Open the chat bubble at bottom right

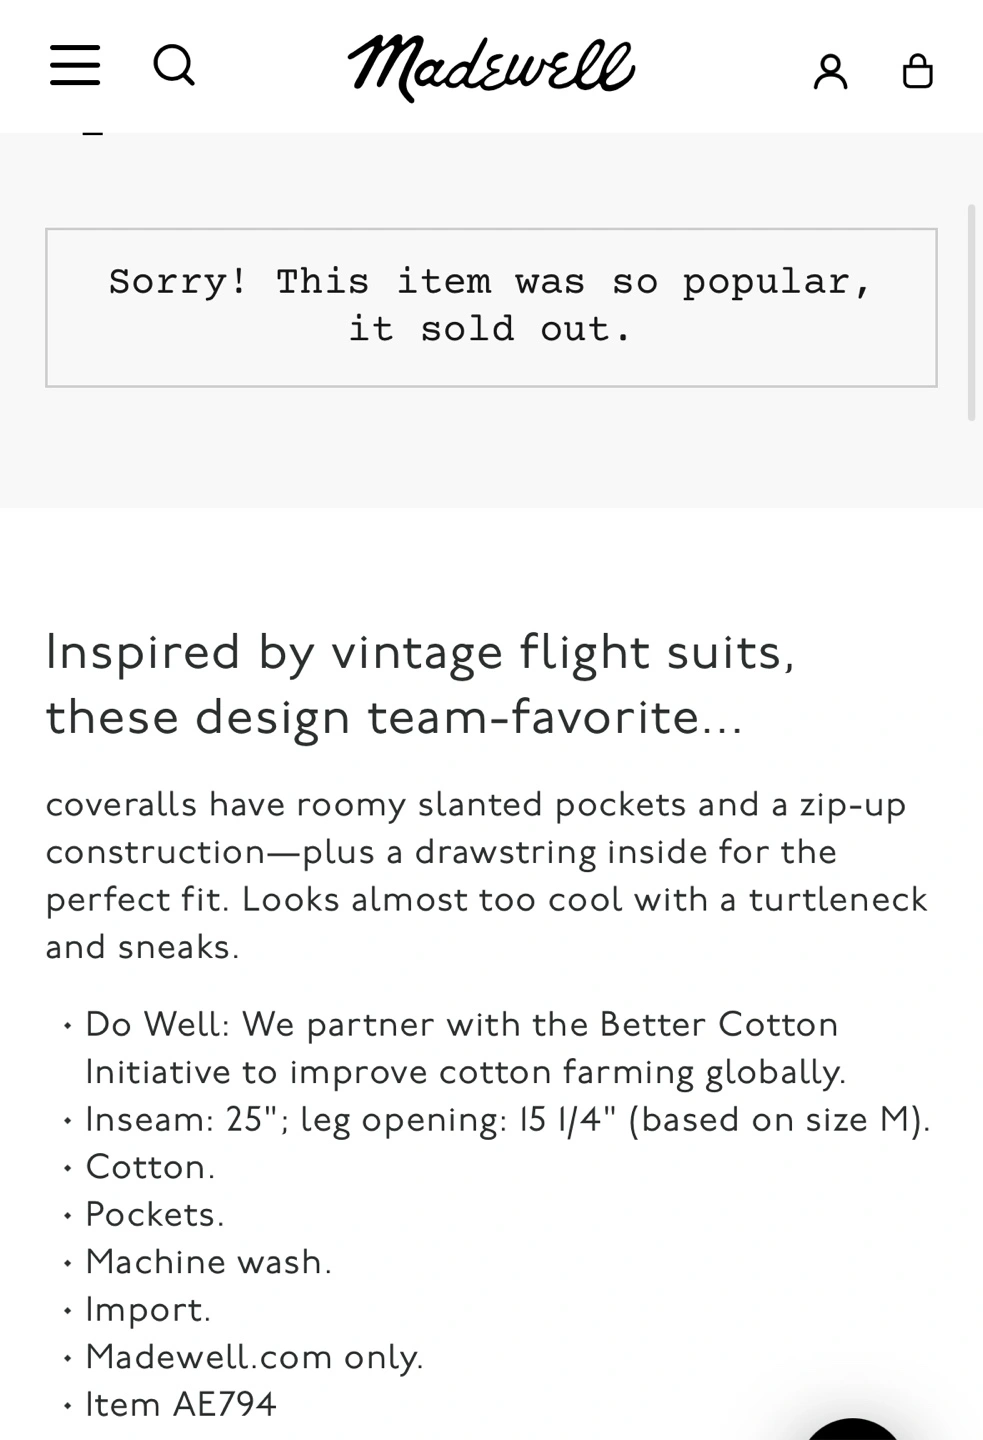(855, 1428)
